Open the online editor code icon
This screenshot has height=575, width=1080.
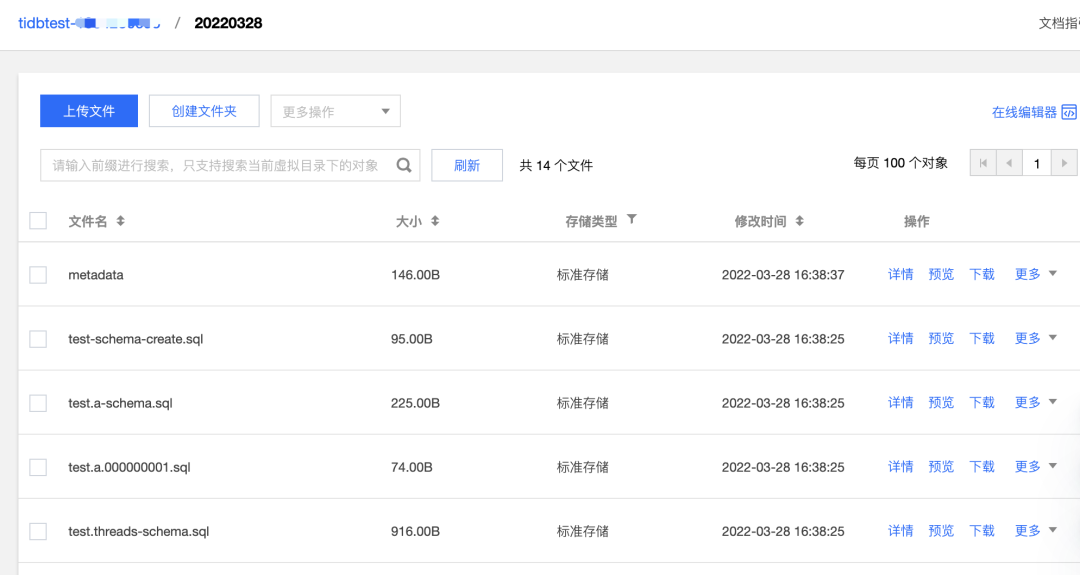pyautogui.click(x=1069, y=112)
